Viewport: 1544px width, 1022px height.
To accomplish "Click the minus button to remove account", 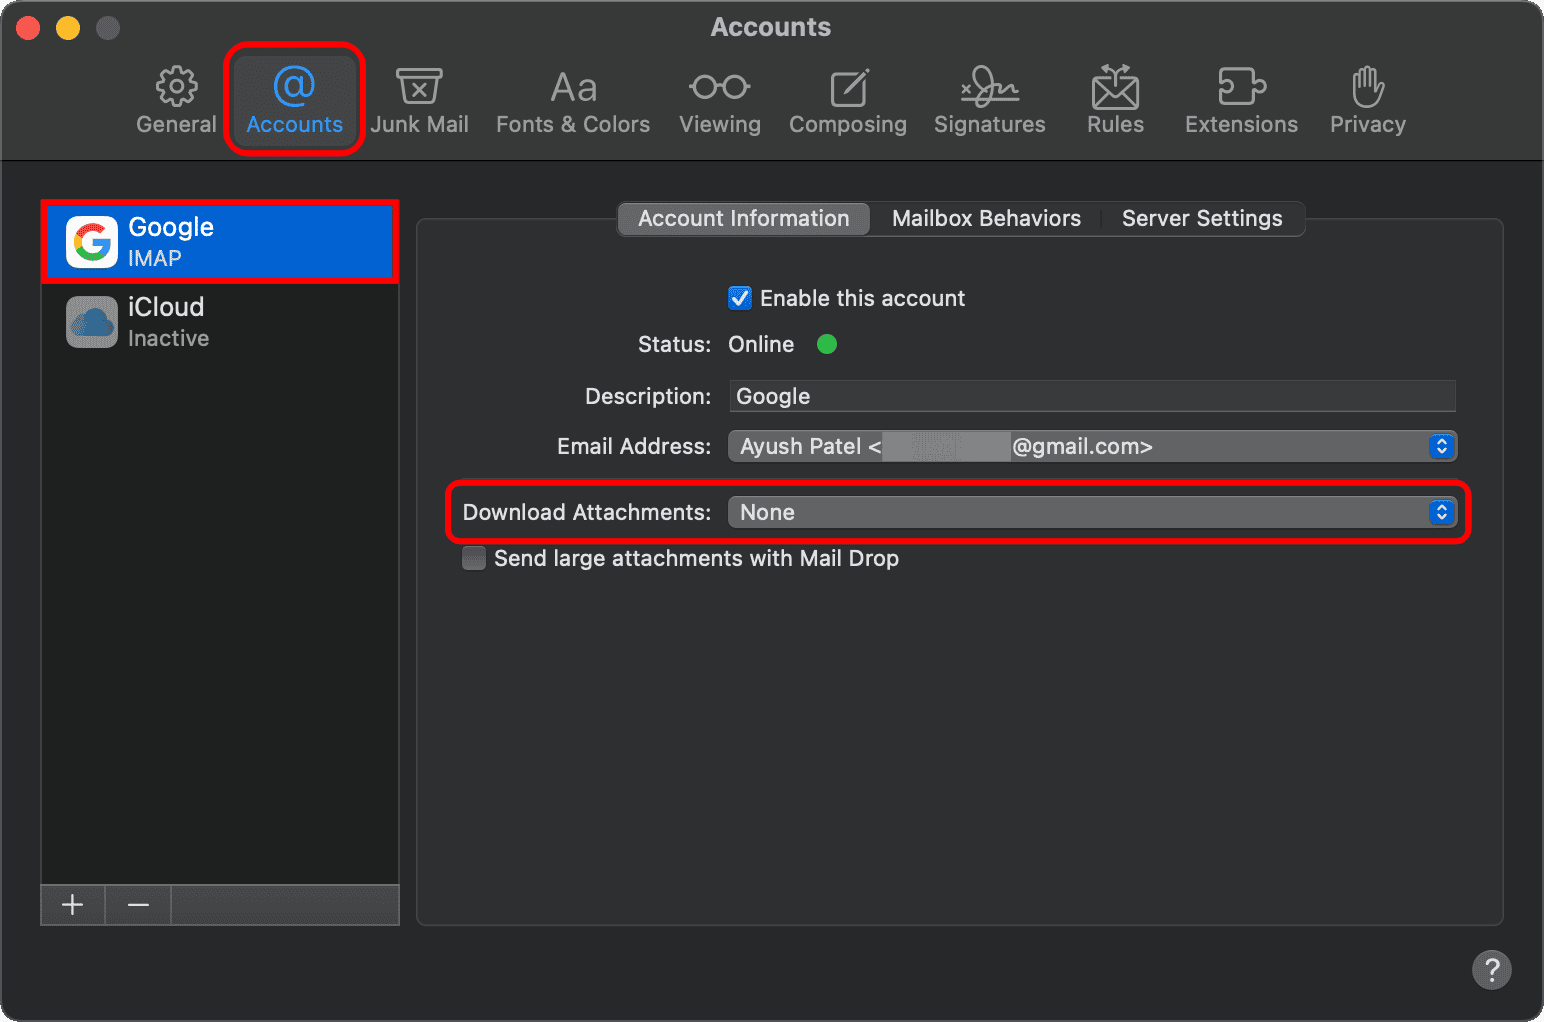I will click(x=138, y=905).
